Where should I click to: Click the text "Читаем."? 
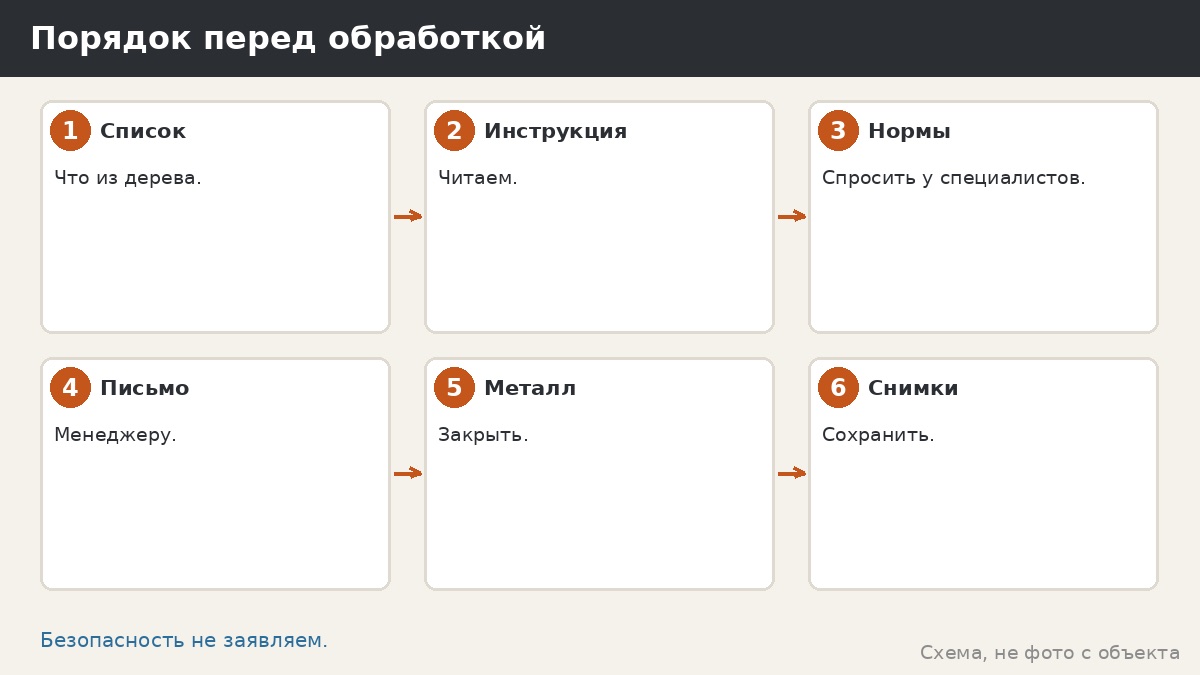[478, 178]
